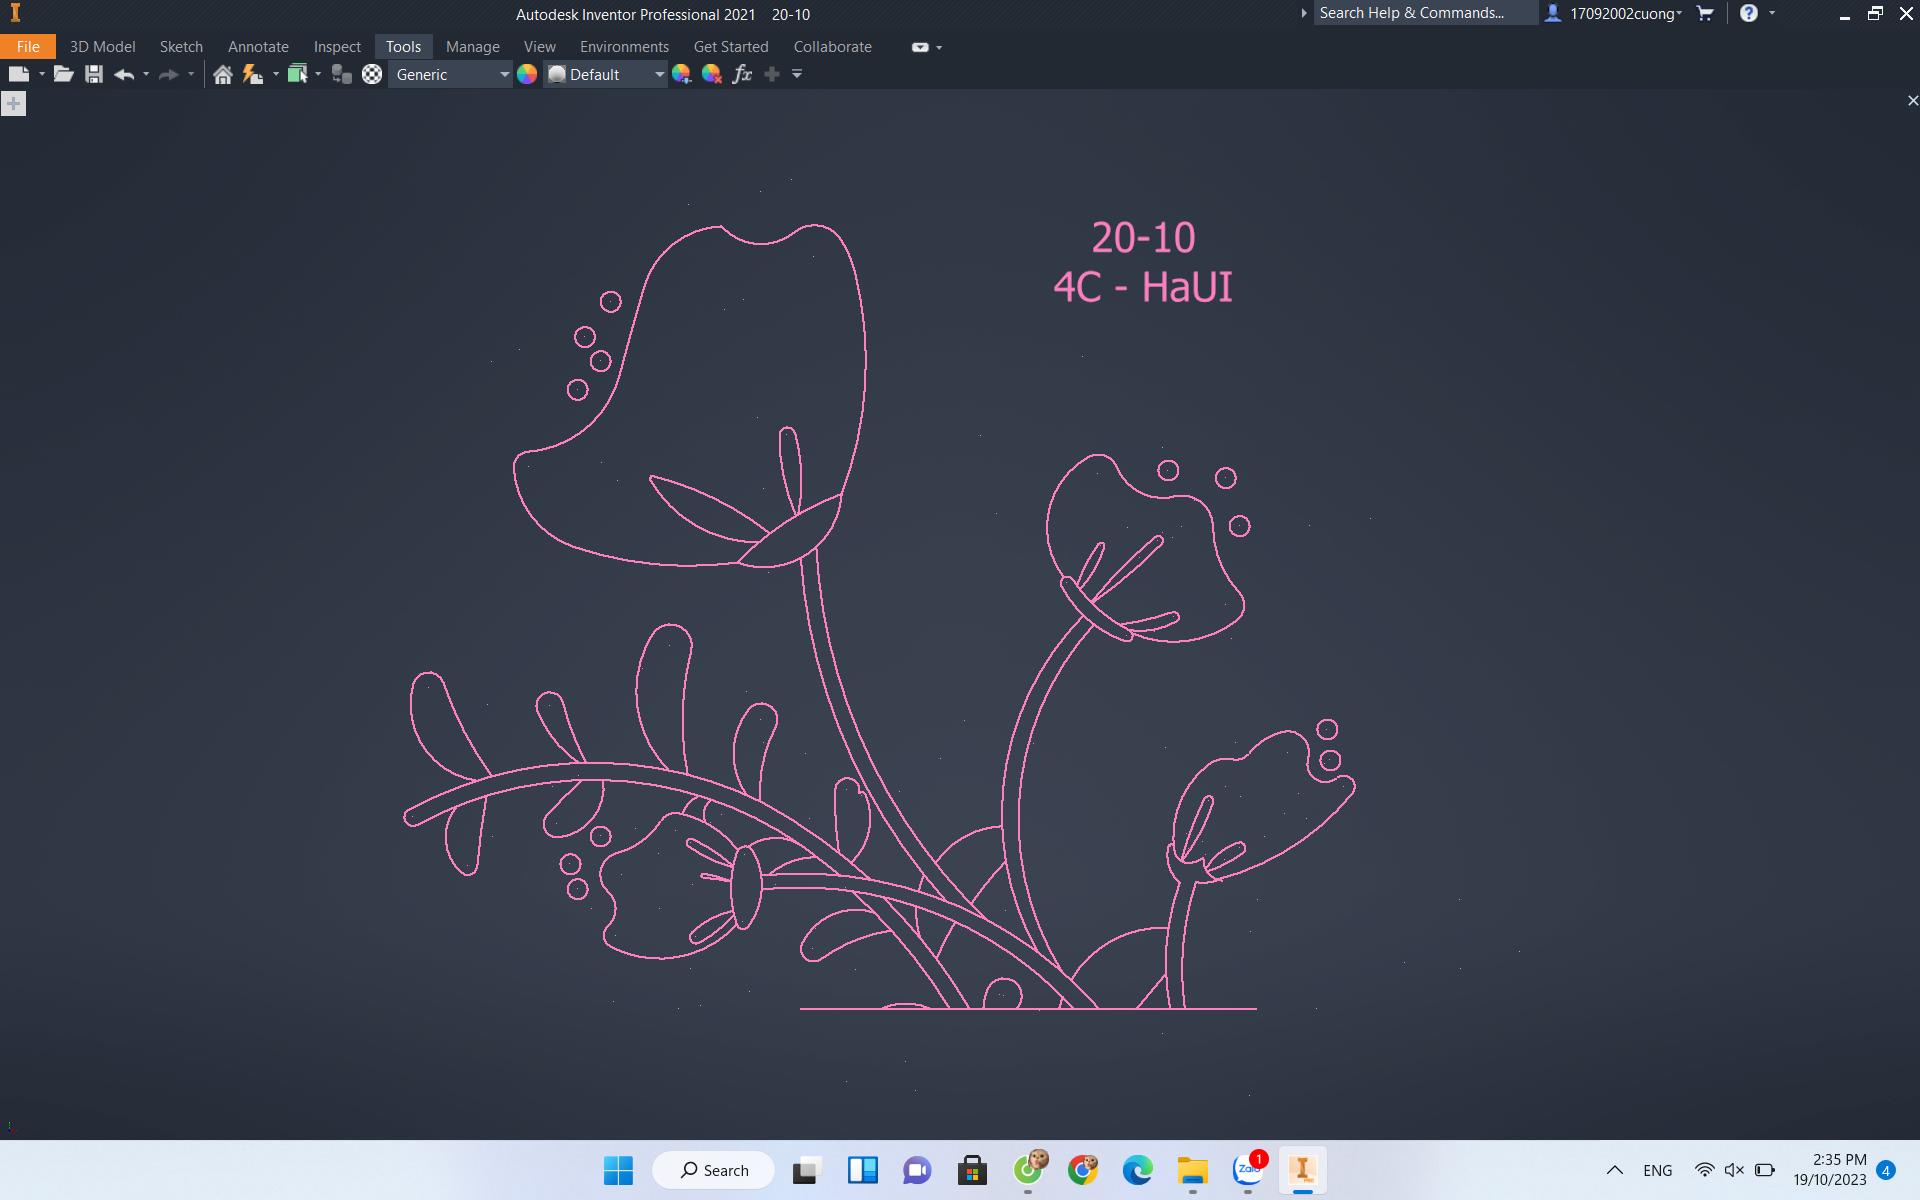The image size is (1920, 1200).
Task: Open Appearance browser color wheel icon
Action: point(527,74)
